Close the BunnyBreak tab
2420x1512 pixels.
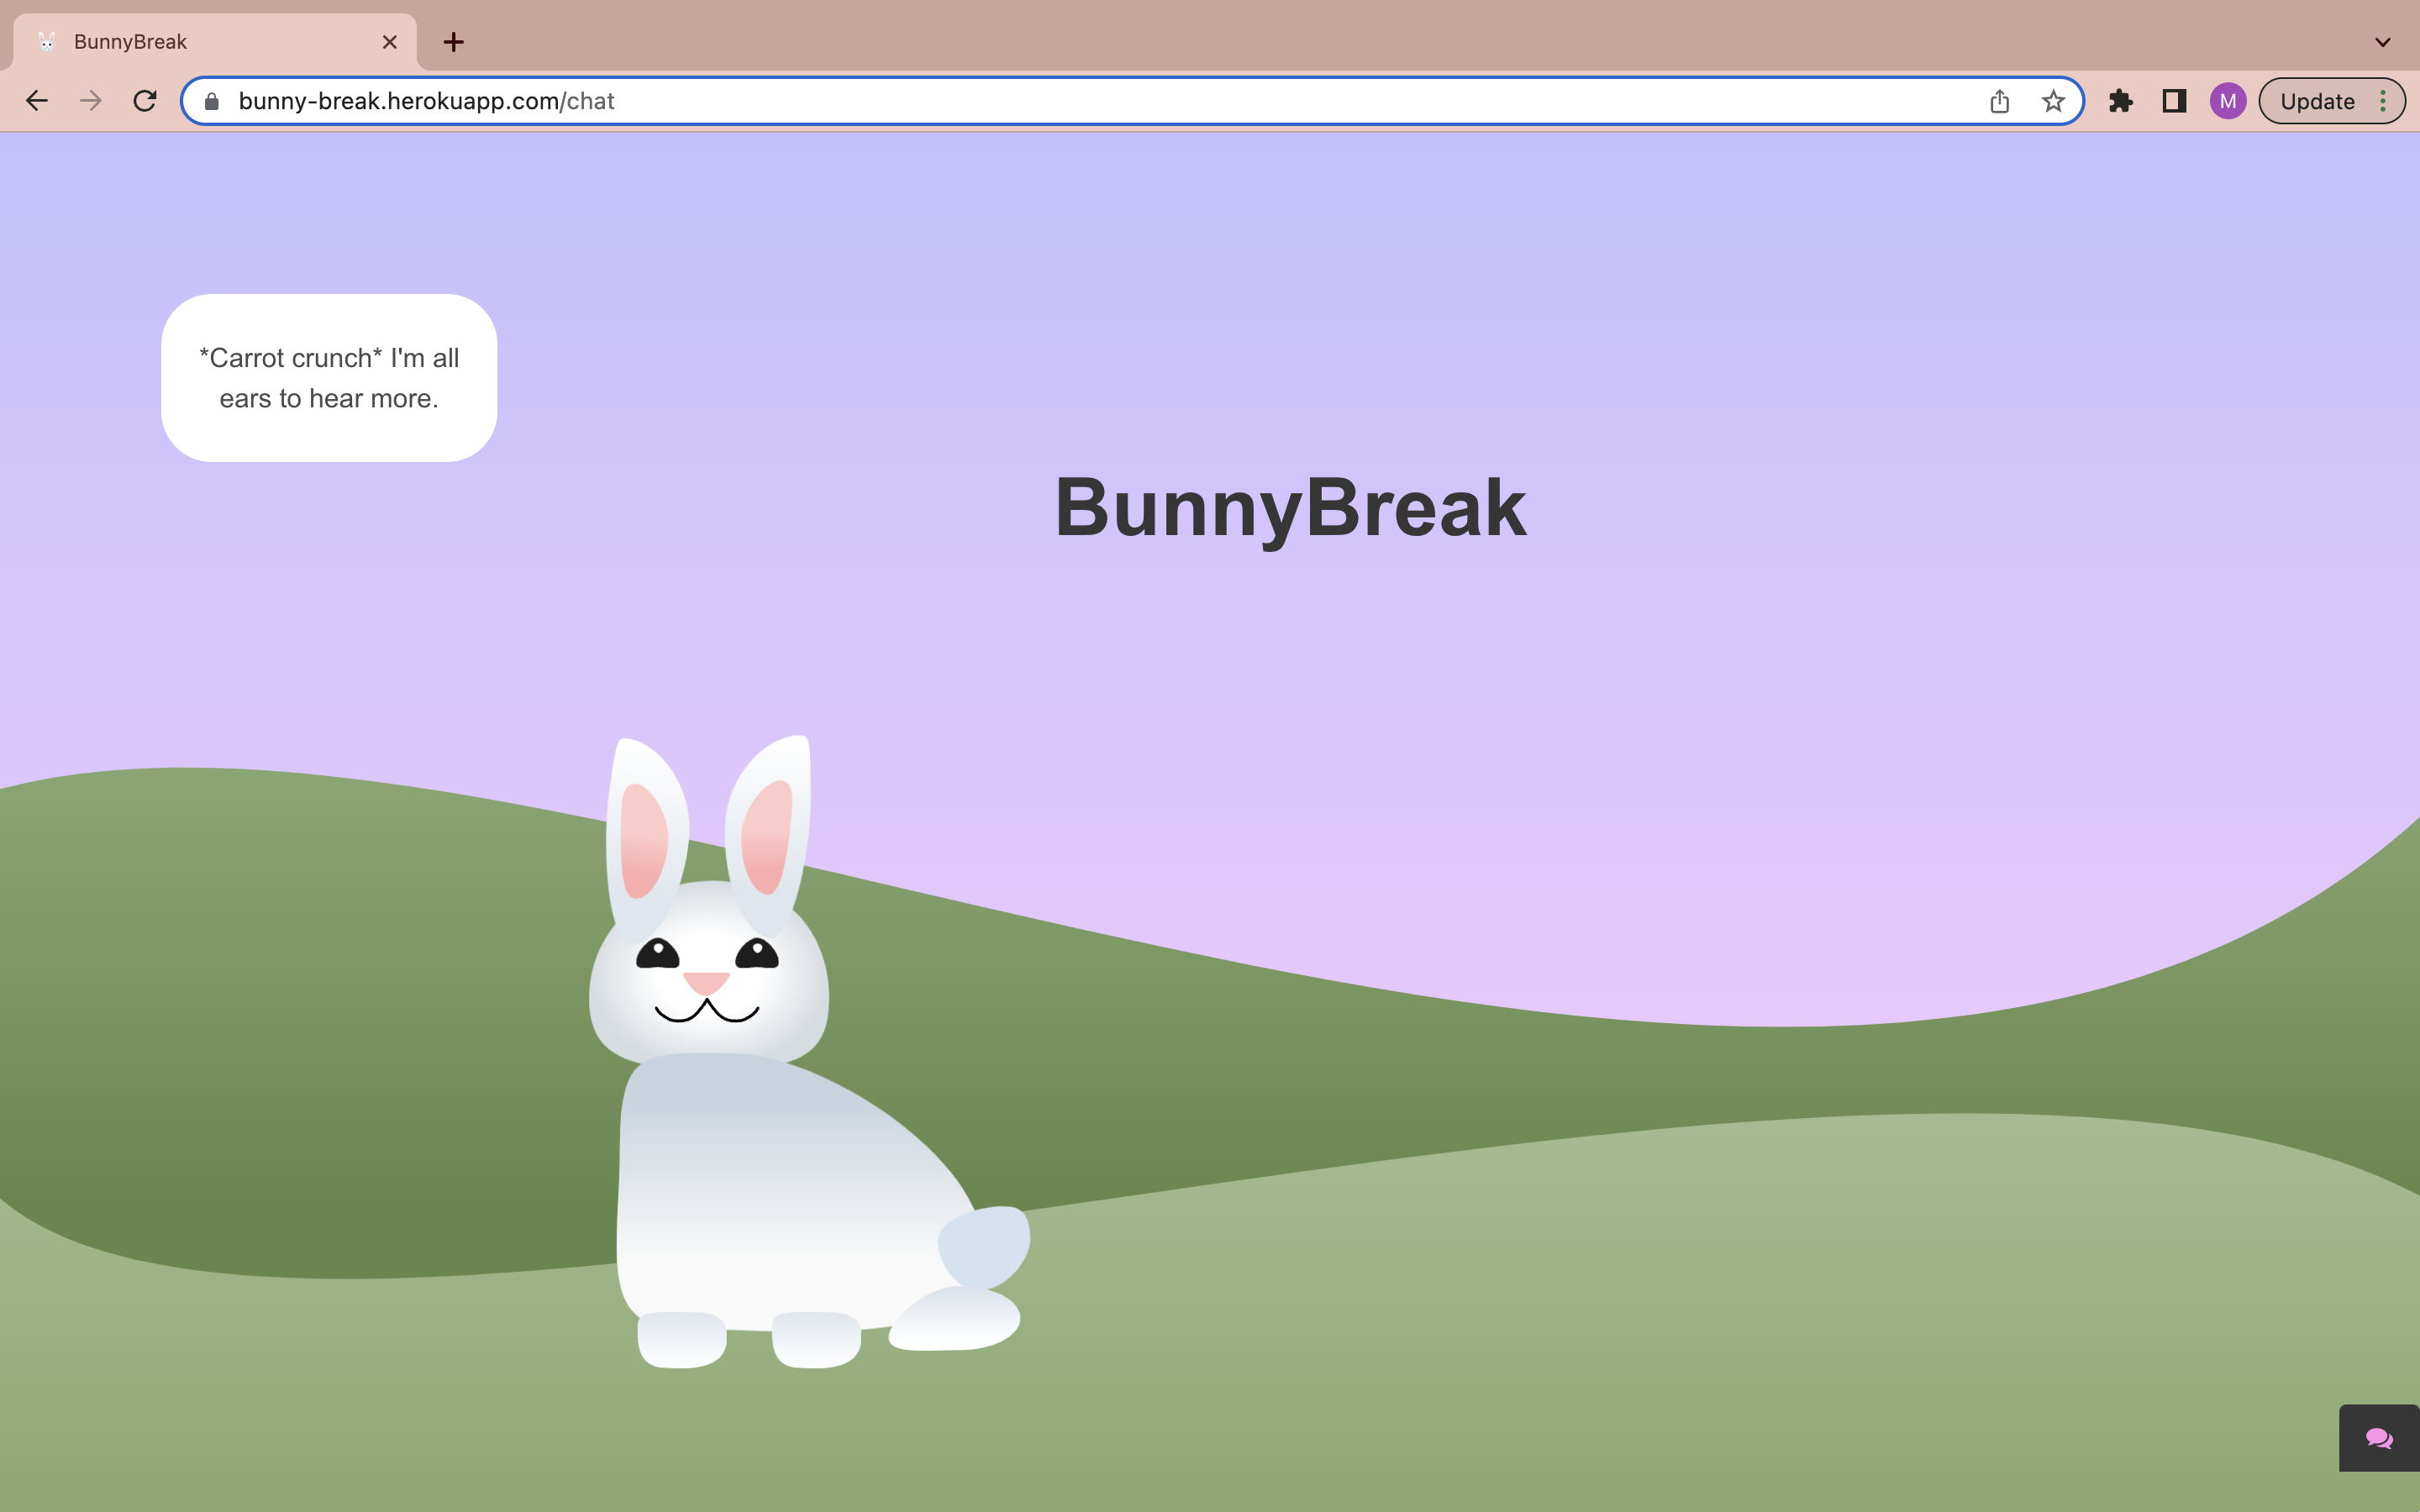pyautogui.click(x=389, y=42)
